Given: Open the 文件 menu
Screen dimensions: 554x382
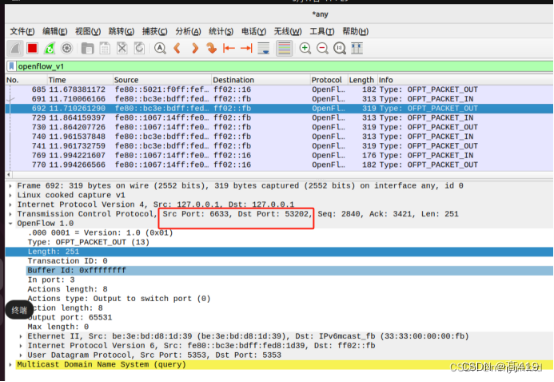Looking at the screenshot, I should 22,31.
